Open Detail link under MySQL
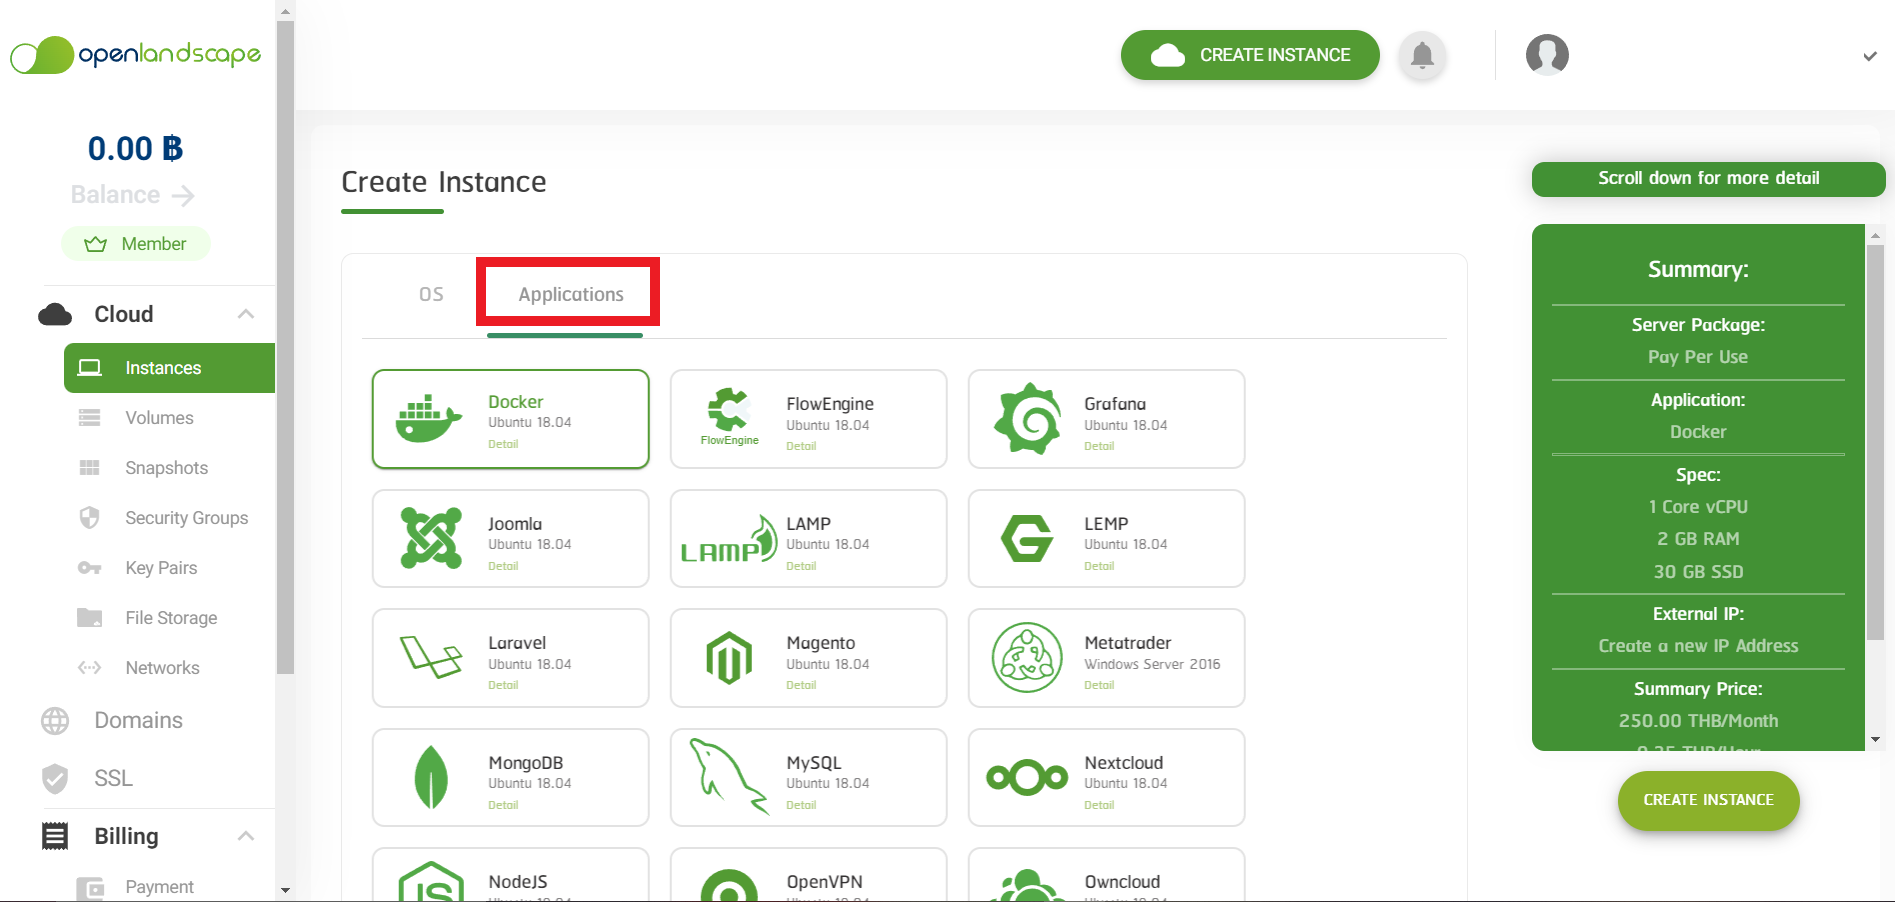 (x=801, y=805)
